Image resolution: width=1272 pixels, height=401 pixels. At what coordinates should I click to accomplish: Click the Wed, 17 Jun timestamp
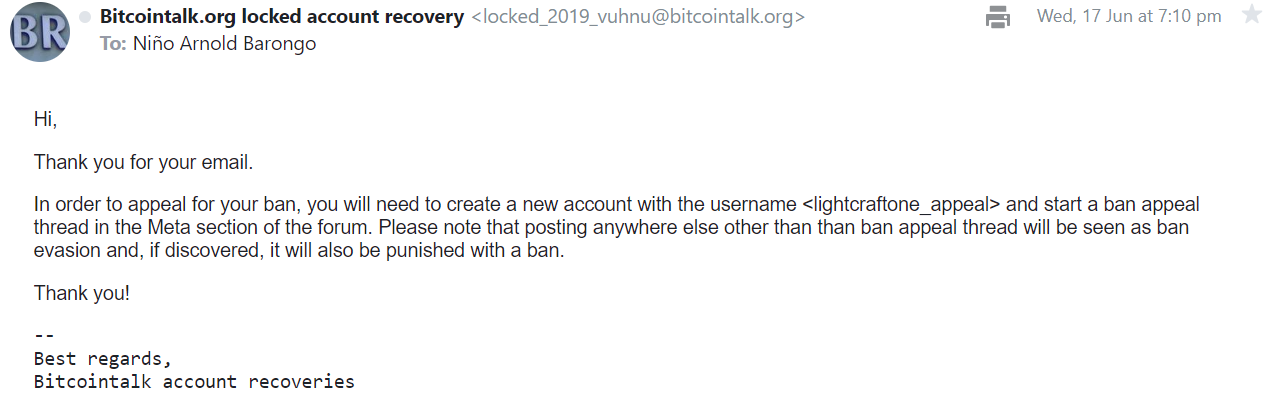pyautogui.click(x=1129, y=16)
